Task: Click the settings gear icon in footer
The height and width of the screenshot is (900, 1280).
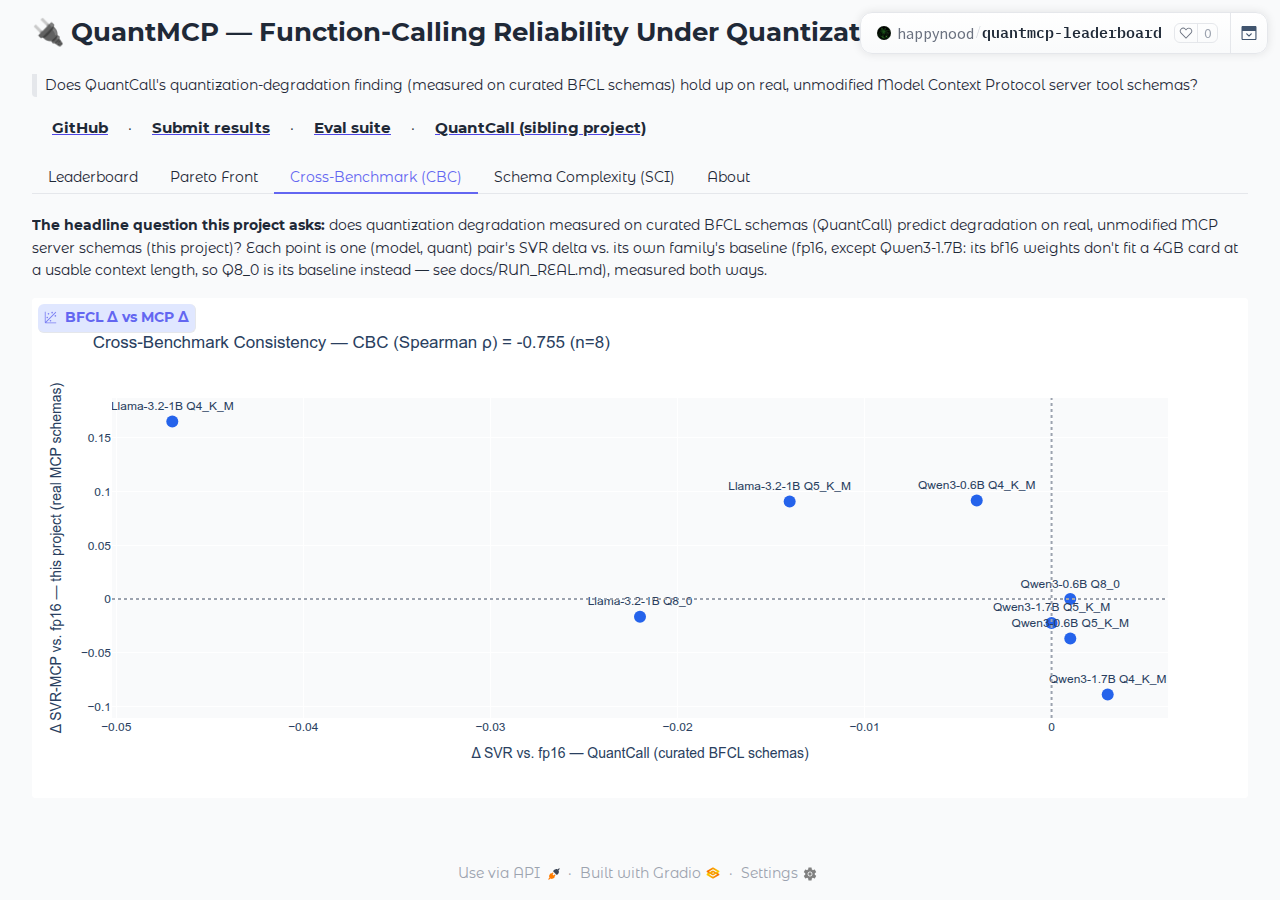Action: coord(810,874)
